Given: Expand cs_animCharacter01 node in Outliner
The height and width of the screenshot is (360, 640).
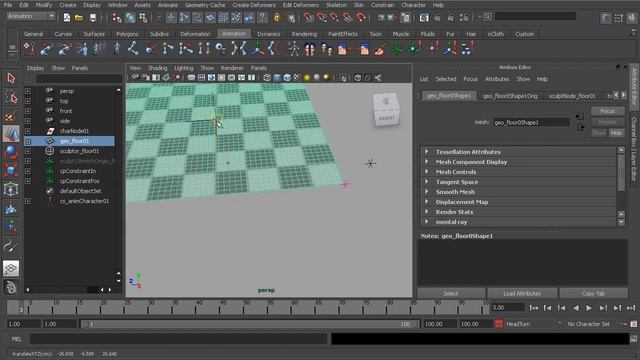Looking at the screenshot, I should pos(28,201).
